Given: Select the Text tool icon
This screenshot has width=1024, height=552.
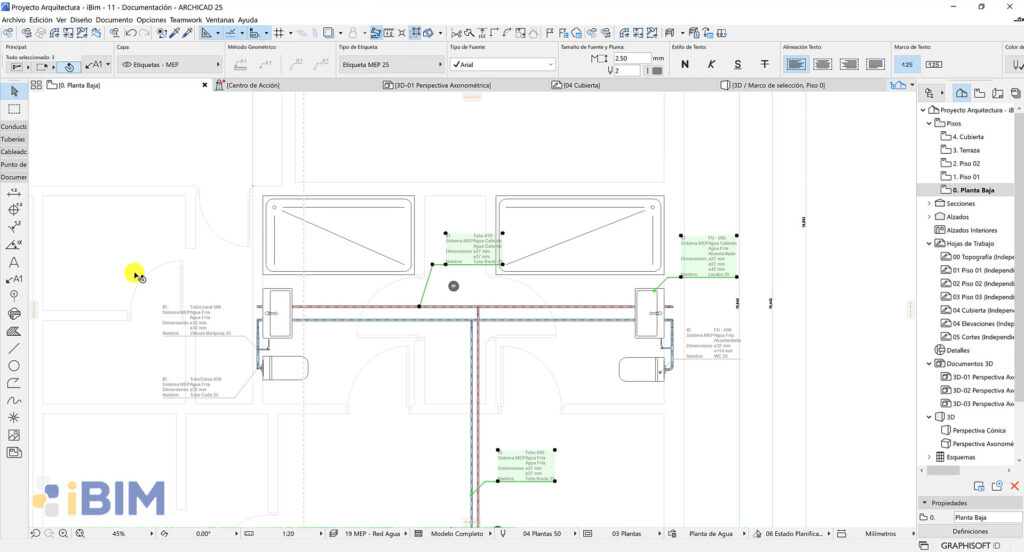Looking at the screenshot, I should click(14, 262).
